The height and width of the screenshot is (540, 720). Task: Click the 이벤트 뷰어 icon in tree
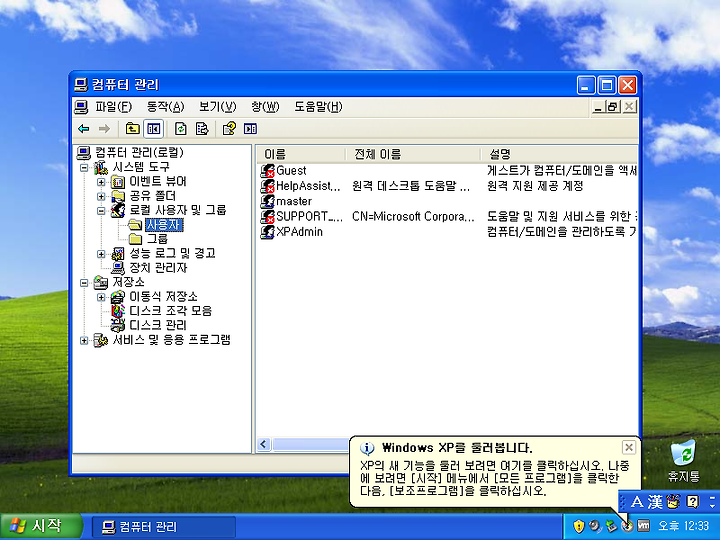pos(118,182)
